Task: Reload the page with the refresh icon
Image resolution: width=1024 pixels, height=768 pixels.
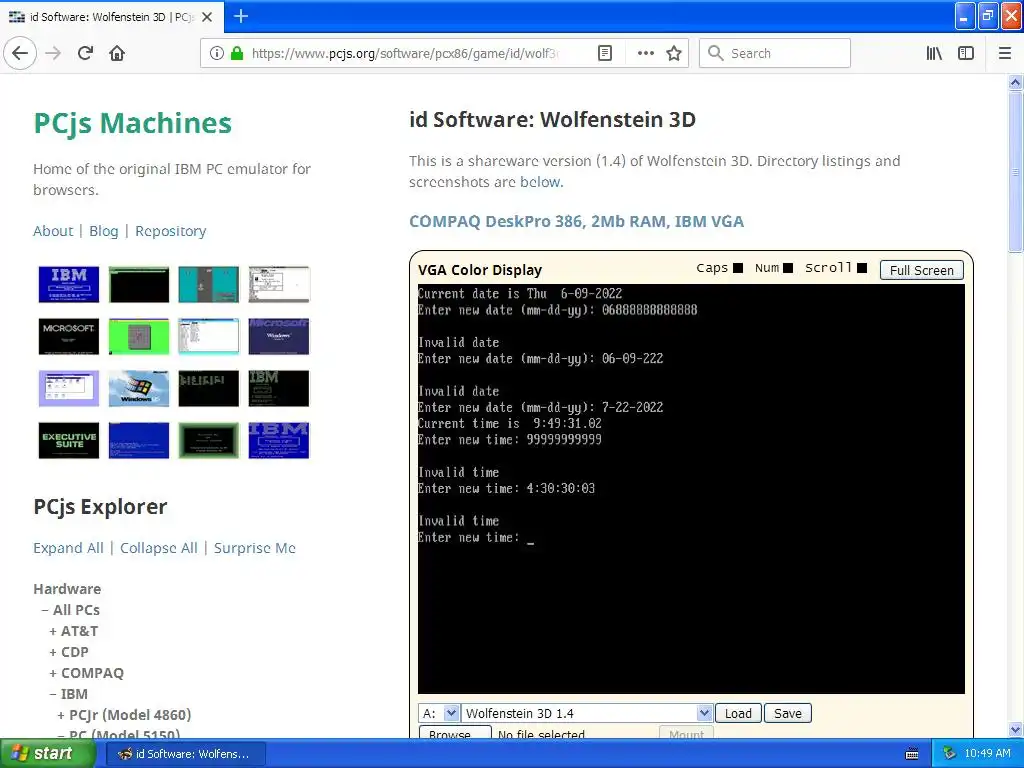Action: pos(85,53)
